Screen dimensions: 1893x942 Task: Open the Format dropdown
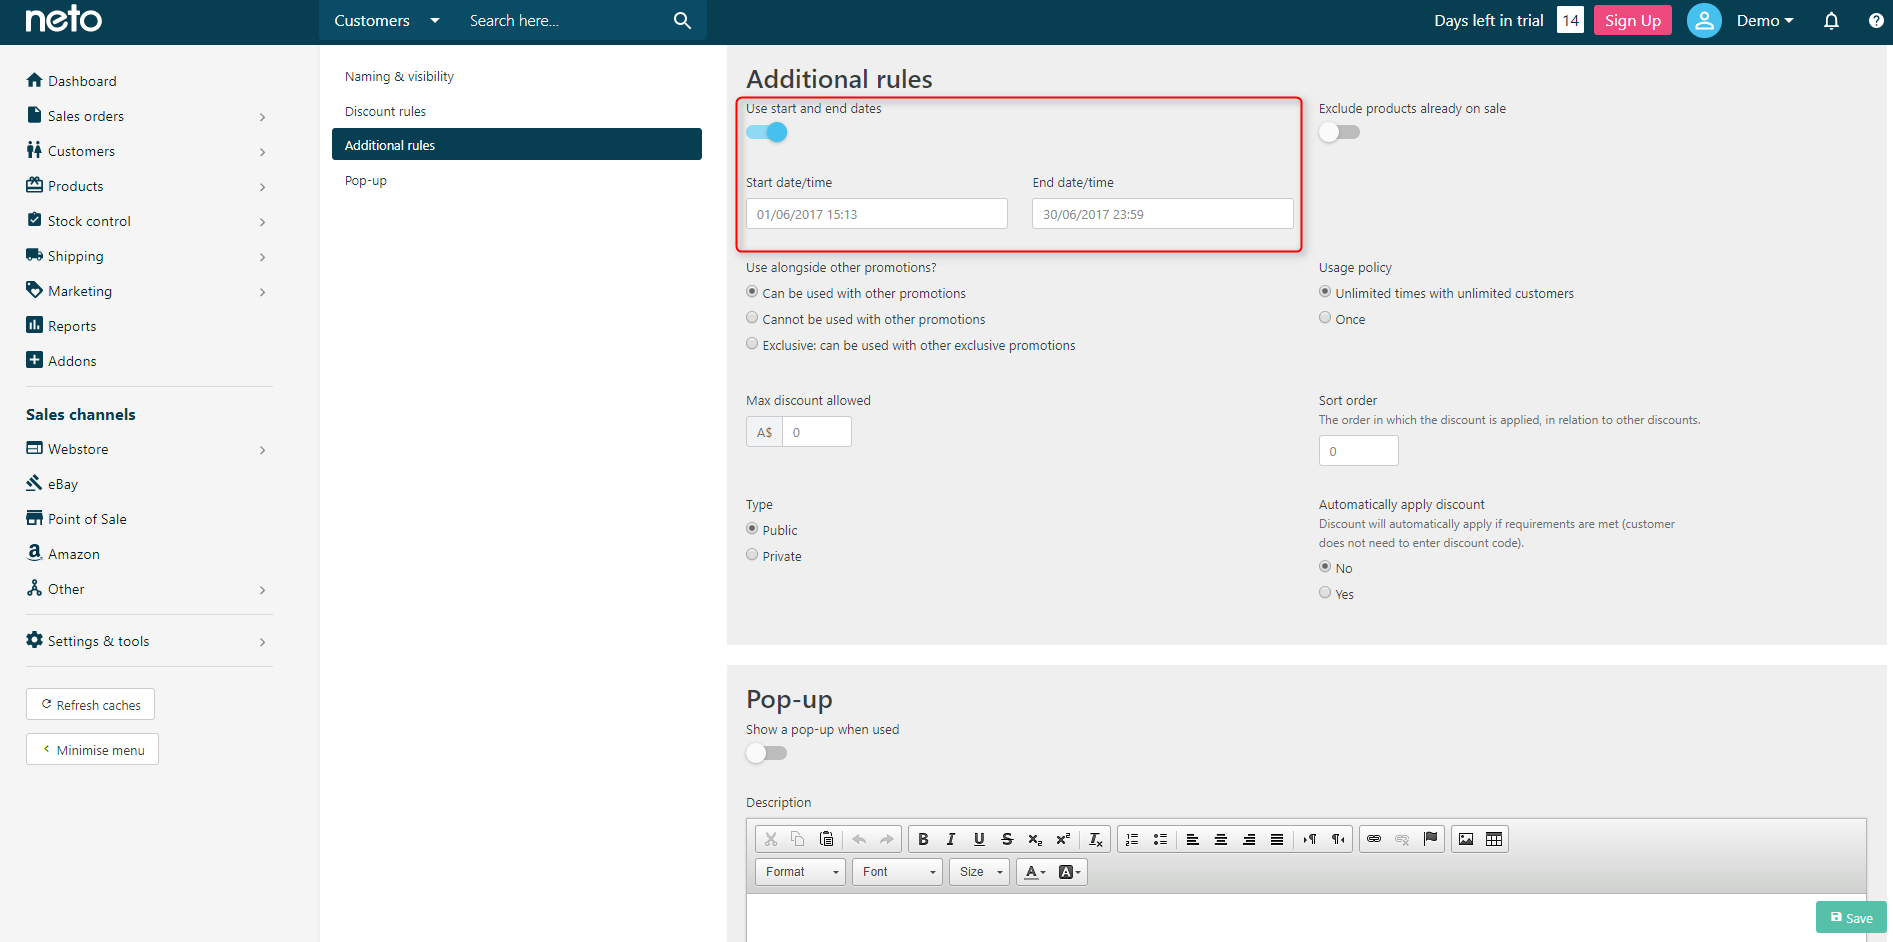pos(800,872)
